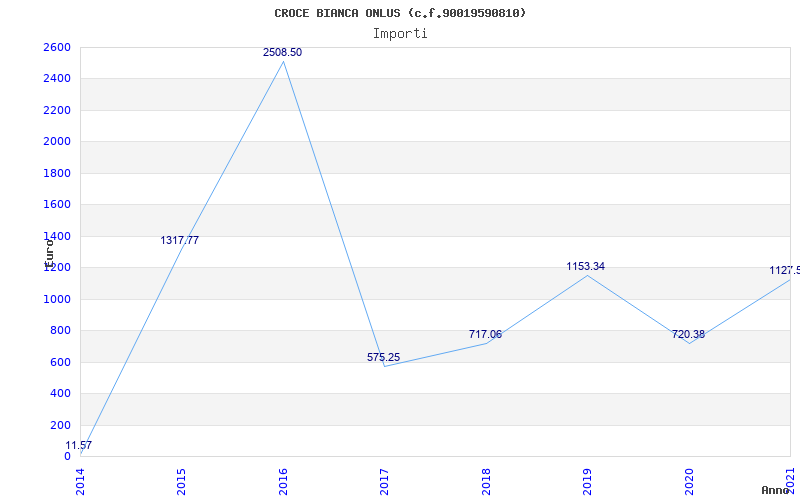Image resolution: width=800 pixels, height=500 pixels.
Task: Click the Euro y-axis title
Action: point(48,254)
